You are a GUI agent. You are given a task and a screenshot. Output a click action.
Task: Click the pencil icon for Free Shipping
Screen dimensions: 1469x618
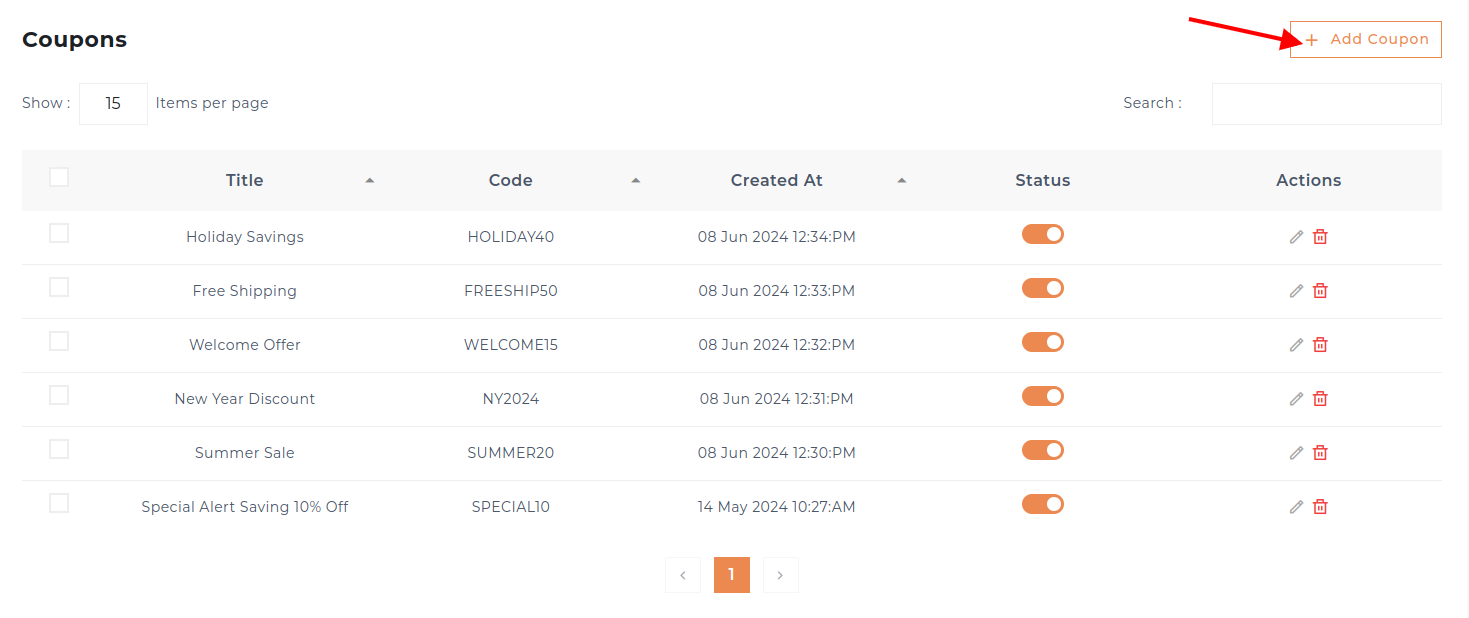tap(1296, 291)
